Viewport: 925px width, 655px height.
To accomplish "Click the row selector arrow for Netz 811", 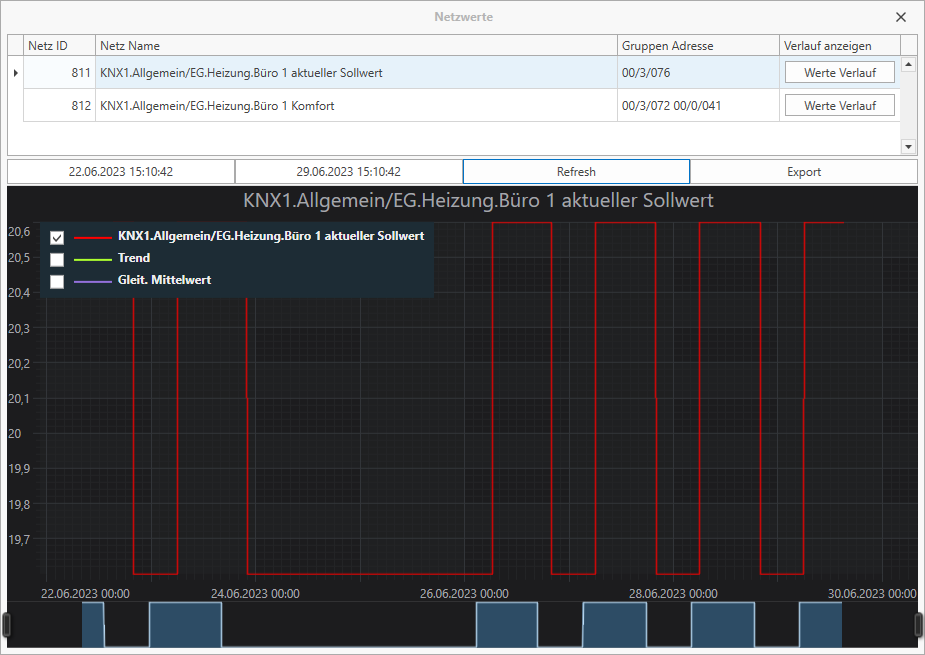I will (15, 73).
